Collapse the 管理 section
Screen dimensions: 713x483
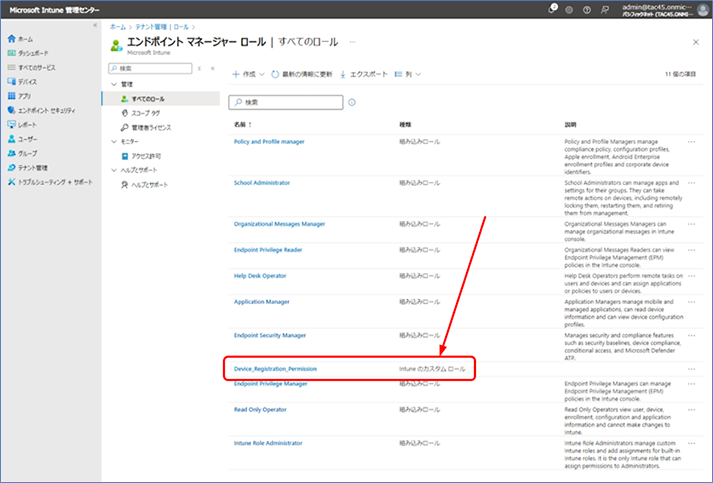coord(114,84)
